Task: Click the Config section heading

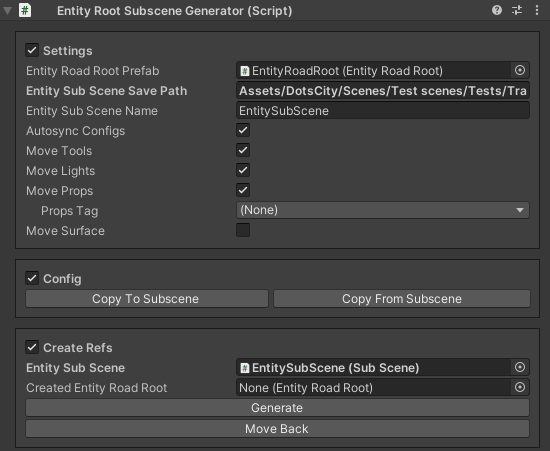Action: 62,279
